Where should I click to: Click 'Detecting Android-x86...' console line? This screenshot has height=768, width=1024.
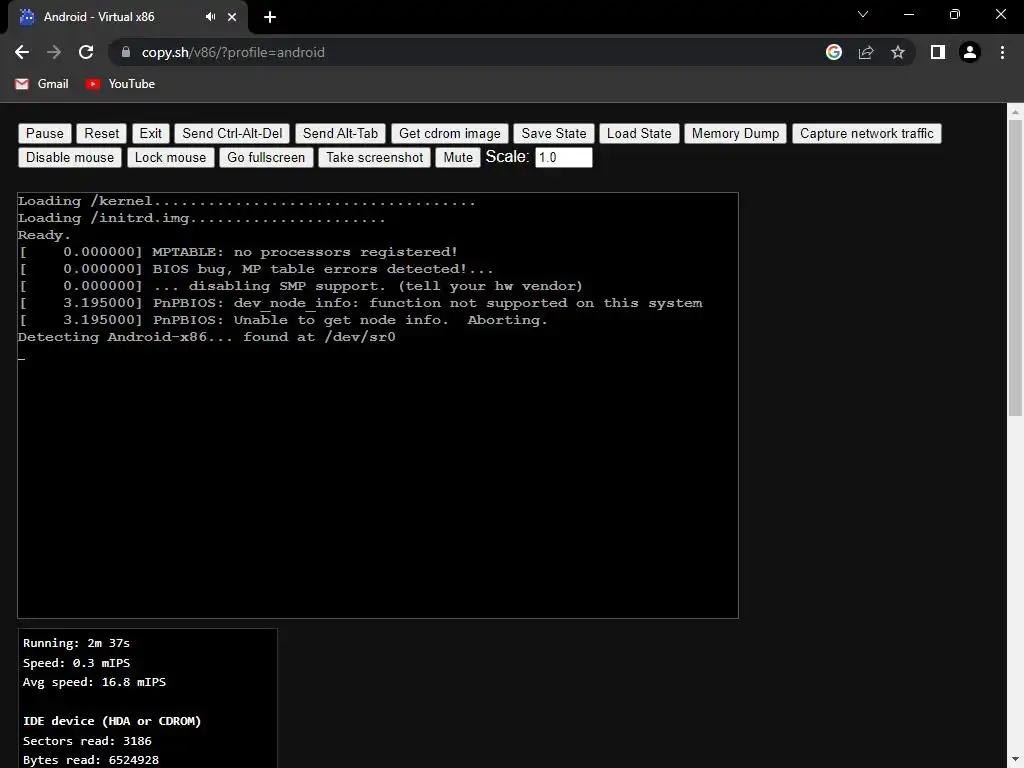coord(206,337)
